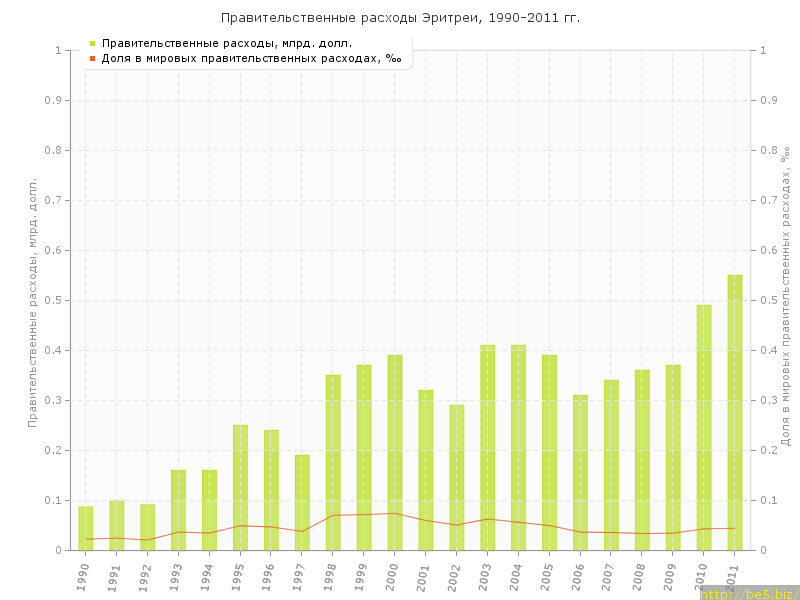Toggle the 'Правительственные расходы, млрд. долл.' legend series
The width and height of the screenshot is (800, 600).
(227, 43)
